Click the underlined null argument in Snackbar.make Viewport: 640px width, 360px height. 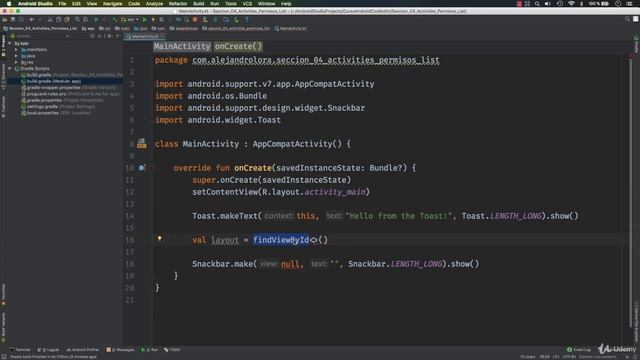point(290,264)
